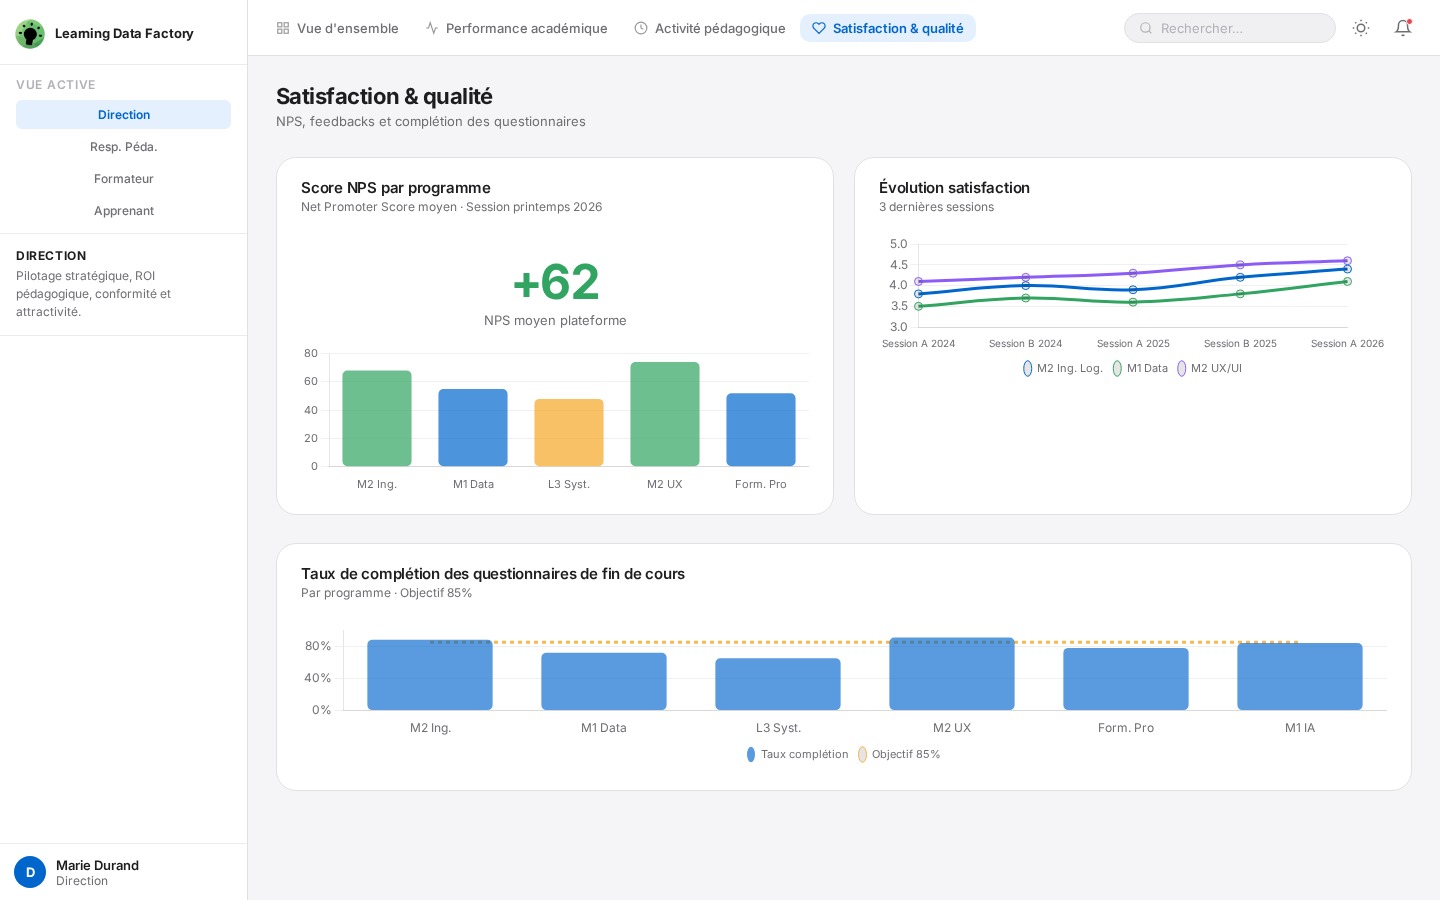Click the M2 UX bar in NPS chart

(665, 414)
